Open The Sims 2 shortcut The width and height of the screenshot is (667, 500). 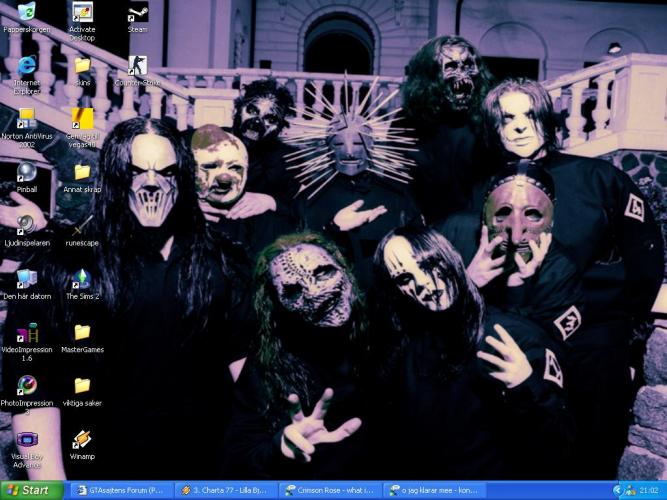click(82, 279)
